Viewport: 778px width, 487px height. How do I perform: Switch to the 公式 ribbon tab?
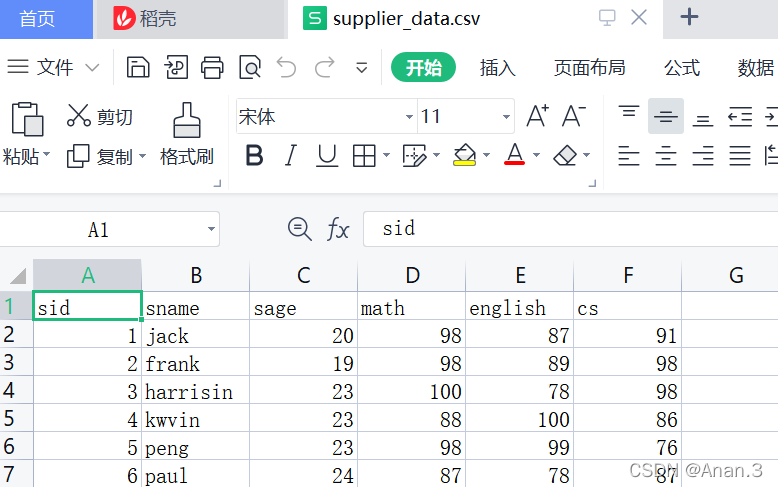tap(682, 67)
